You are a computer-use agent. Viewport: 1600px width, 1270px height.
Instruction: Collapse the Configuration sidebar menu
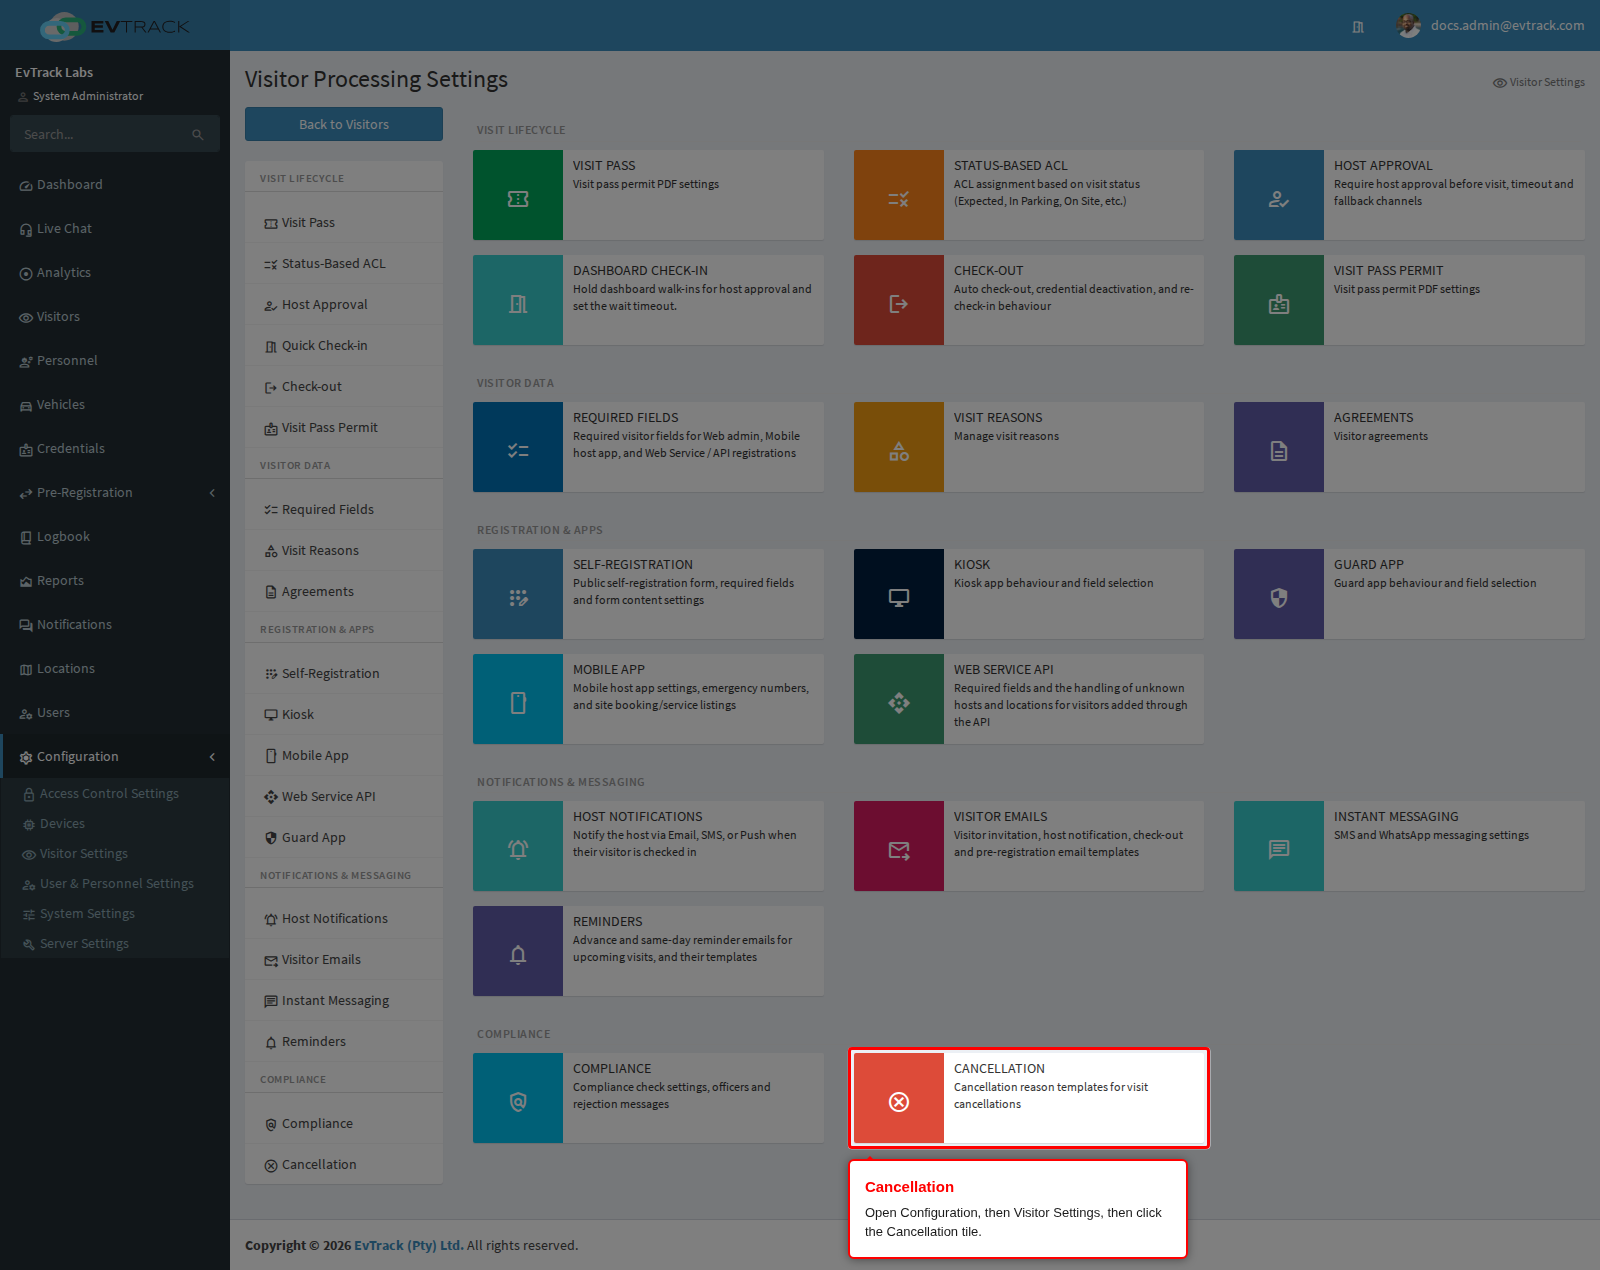click(x=115, y=757)
